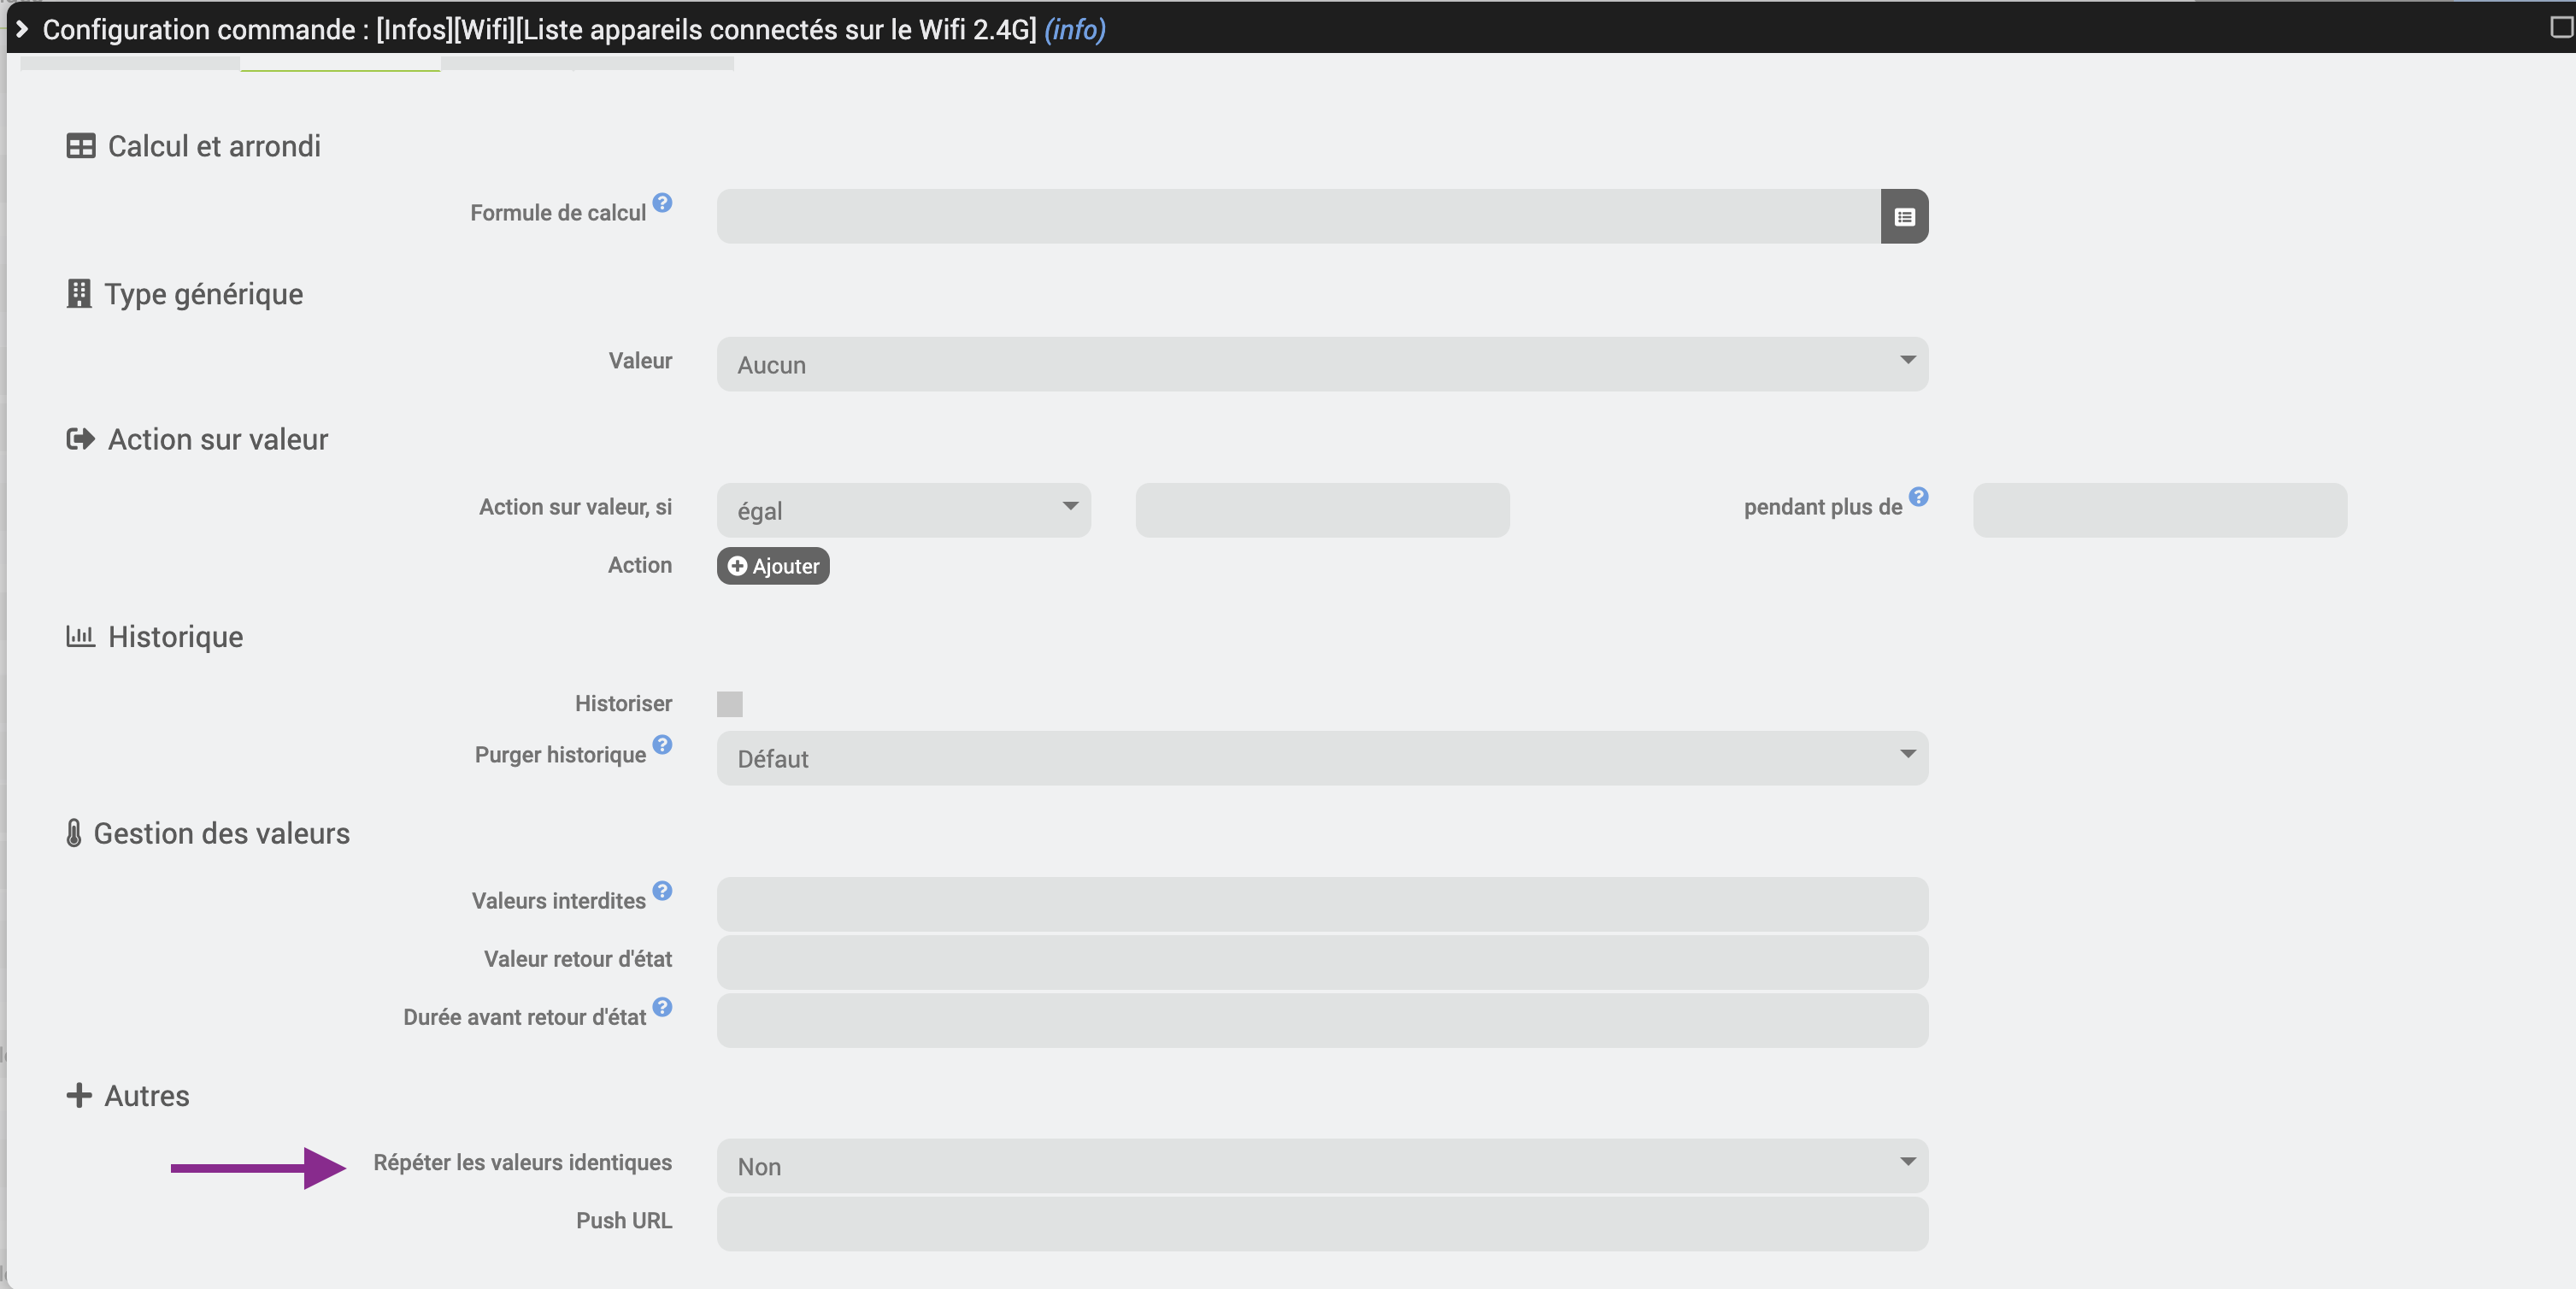This screenshot has height=1289, width=2576.
Task: Click help icon next to Durée avant retour d'état
Action: 662,1006
